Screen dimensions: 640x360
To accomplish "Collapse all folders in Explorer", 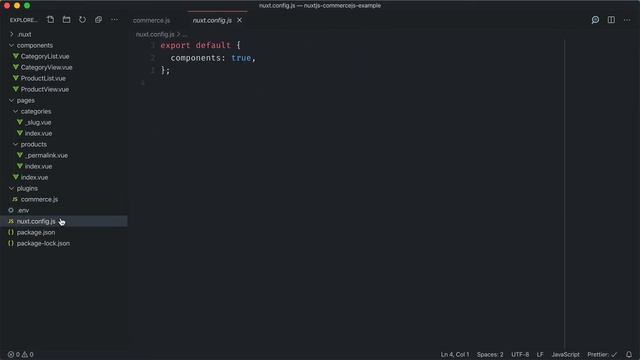I will pos(98,20).
